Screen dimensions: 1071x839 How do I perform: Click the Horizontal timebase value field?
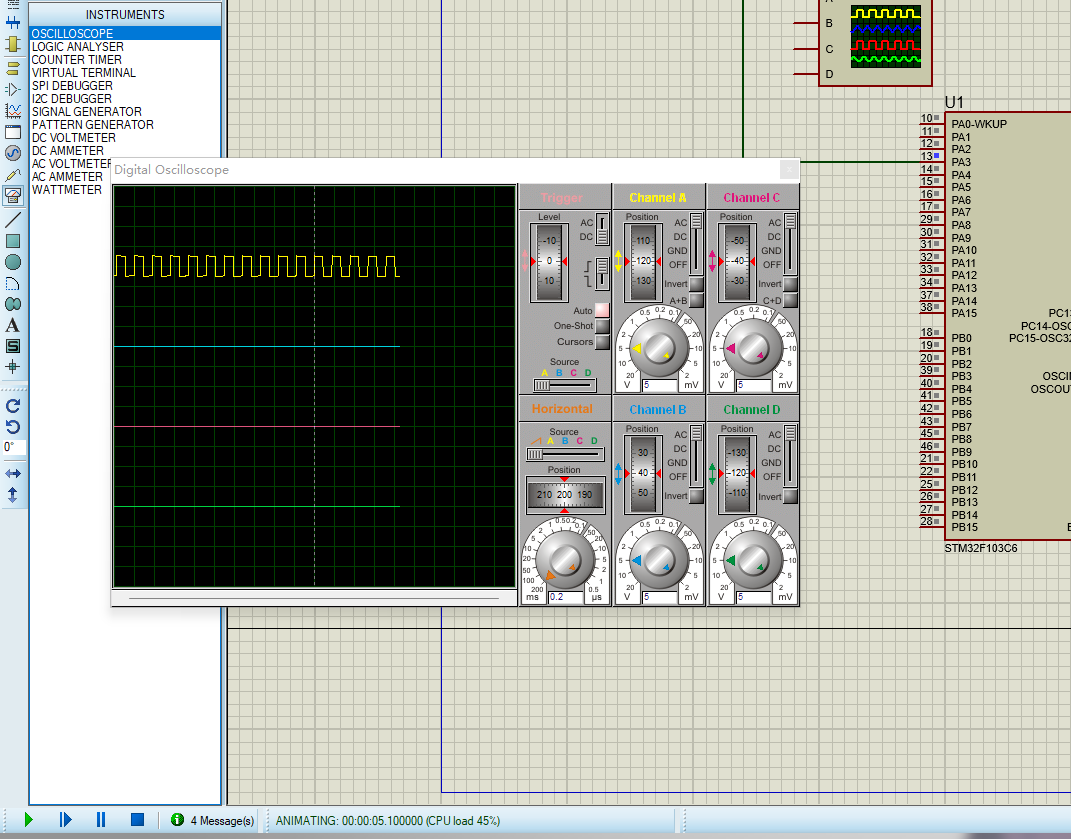(565, 597)
